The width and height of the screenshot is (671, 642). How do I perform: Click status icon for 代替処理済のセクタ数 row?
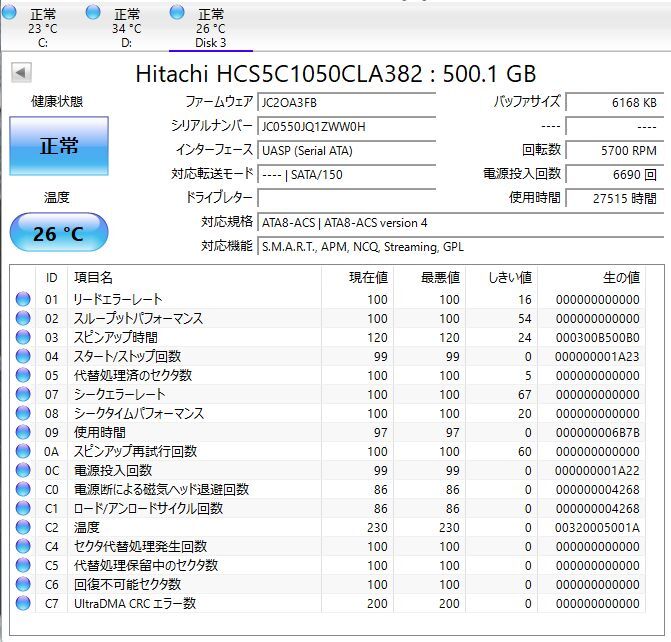23,376
